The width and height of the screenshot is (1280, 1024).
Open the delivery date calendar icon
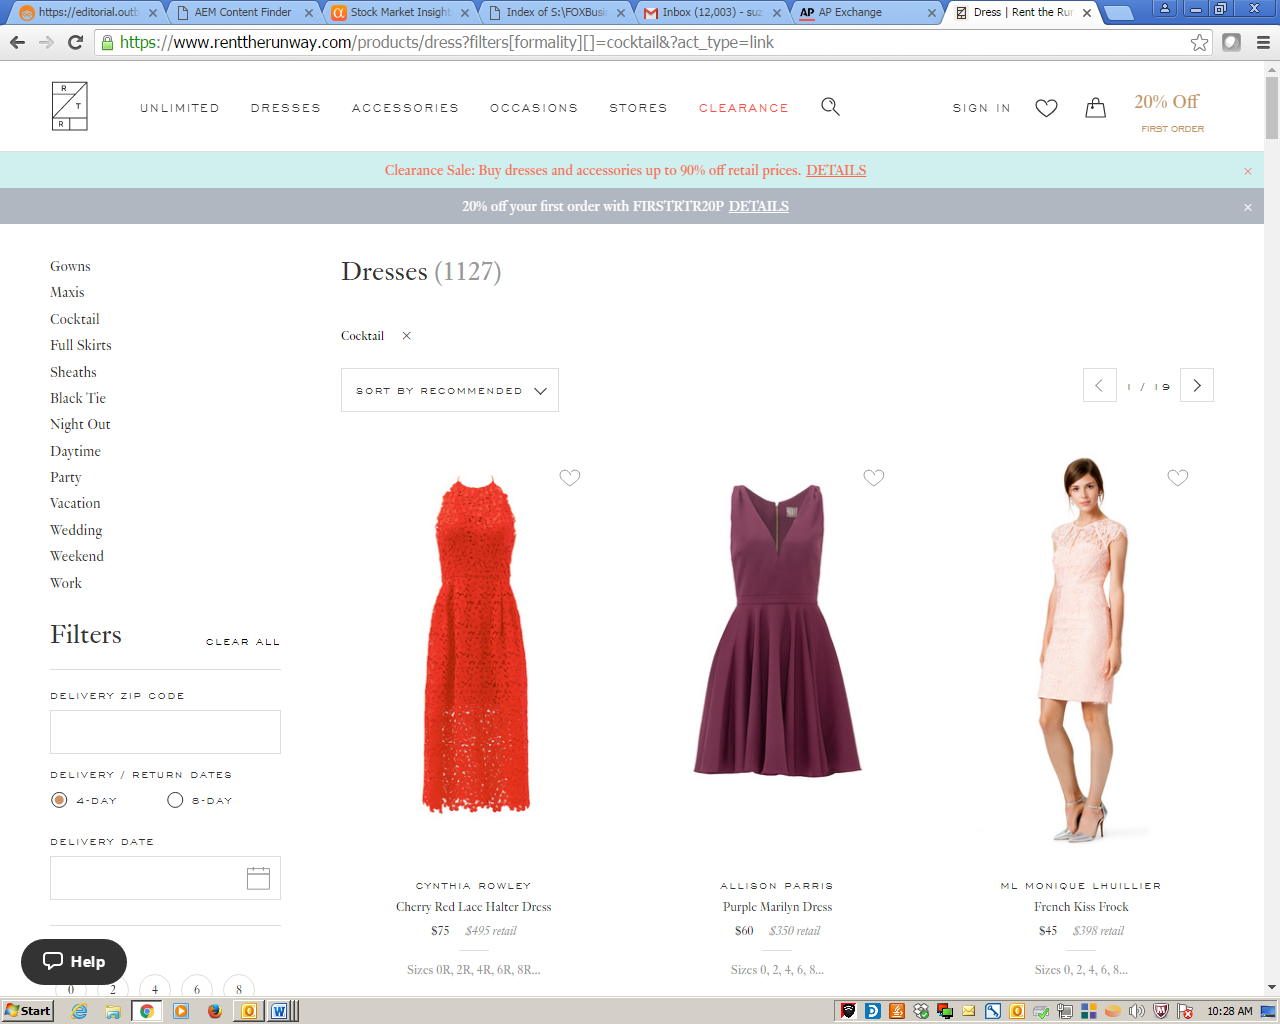click(258, 878)
